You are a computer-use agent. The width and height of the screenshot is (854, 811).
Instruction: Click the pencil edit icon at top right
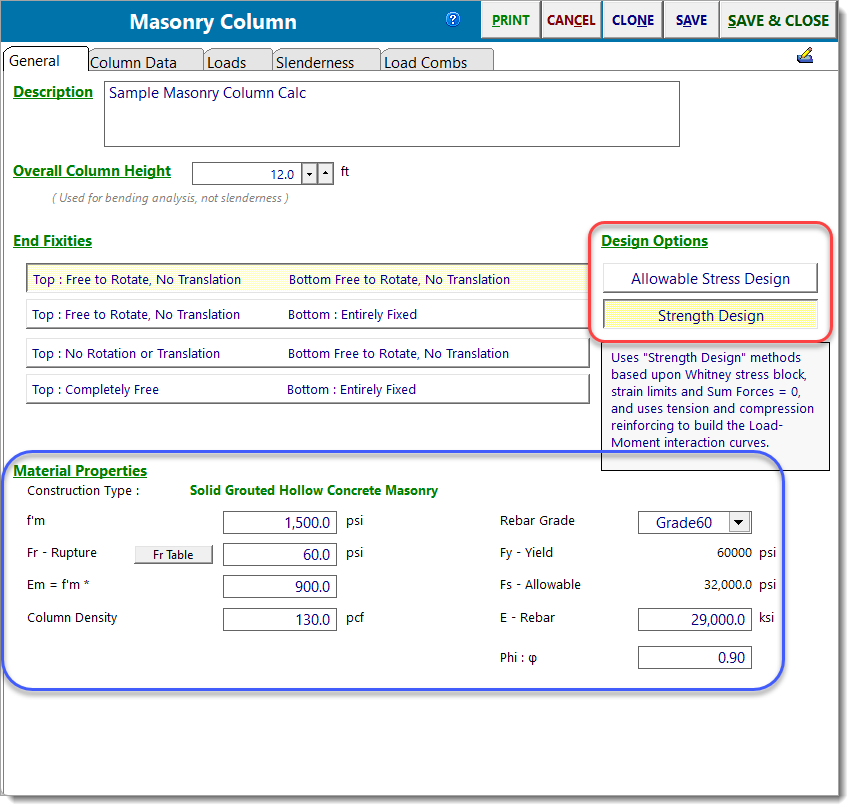coord(805,56)
